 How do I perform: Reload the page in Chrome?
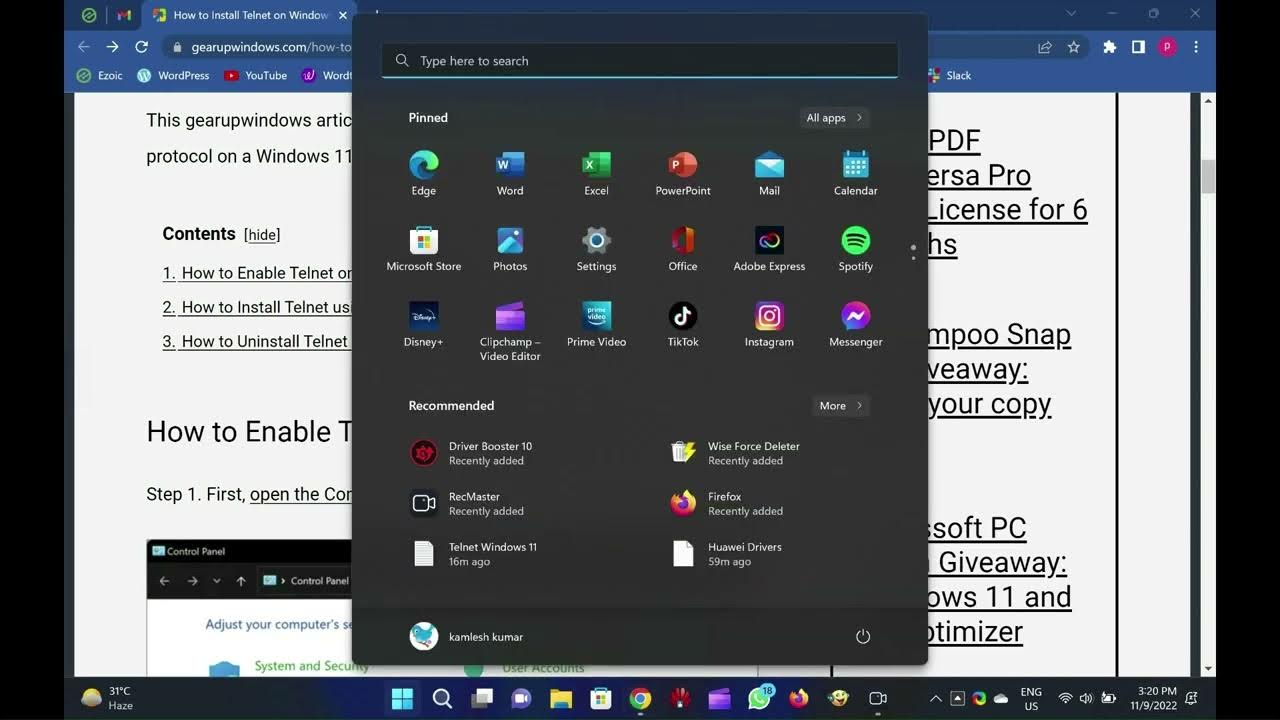click(142, 47)
